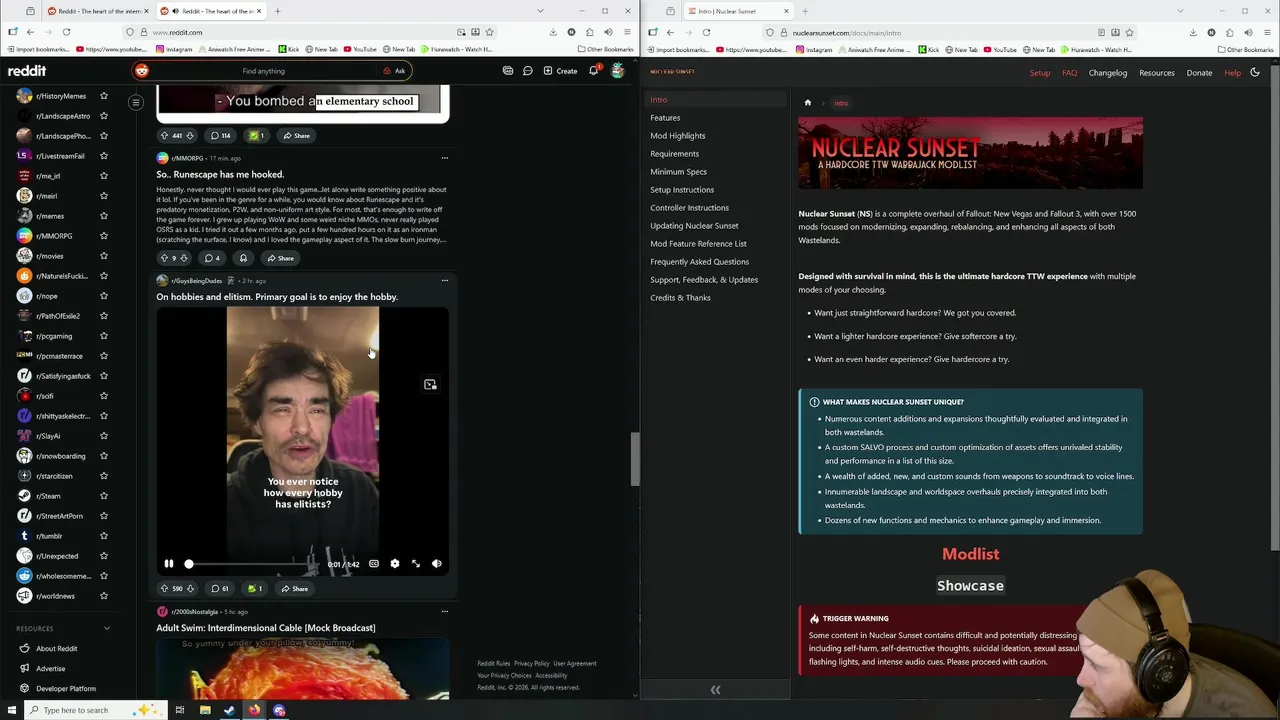Viewport: 1280px width, 720px height.
Task: Toggle dark mode moon icon on Nuclear Sunset
Action: pyautogui.click(x=1255, y=72)
